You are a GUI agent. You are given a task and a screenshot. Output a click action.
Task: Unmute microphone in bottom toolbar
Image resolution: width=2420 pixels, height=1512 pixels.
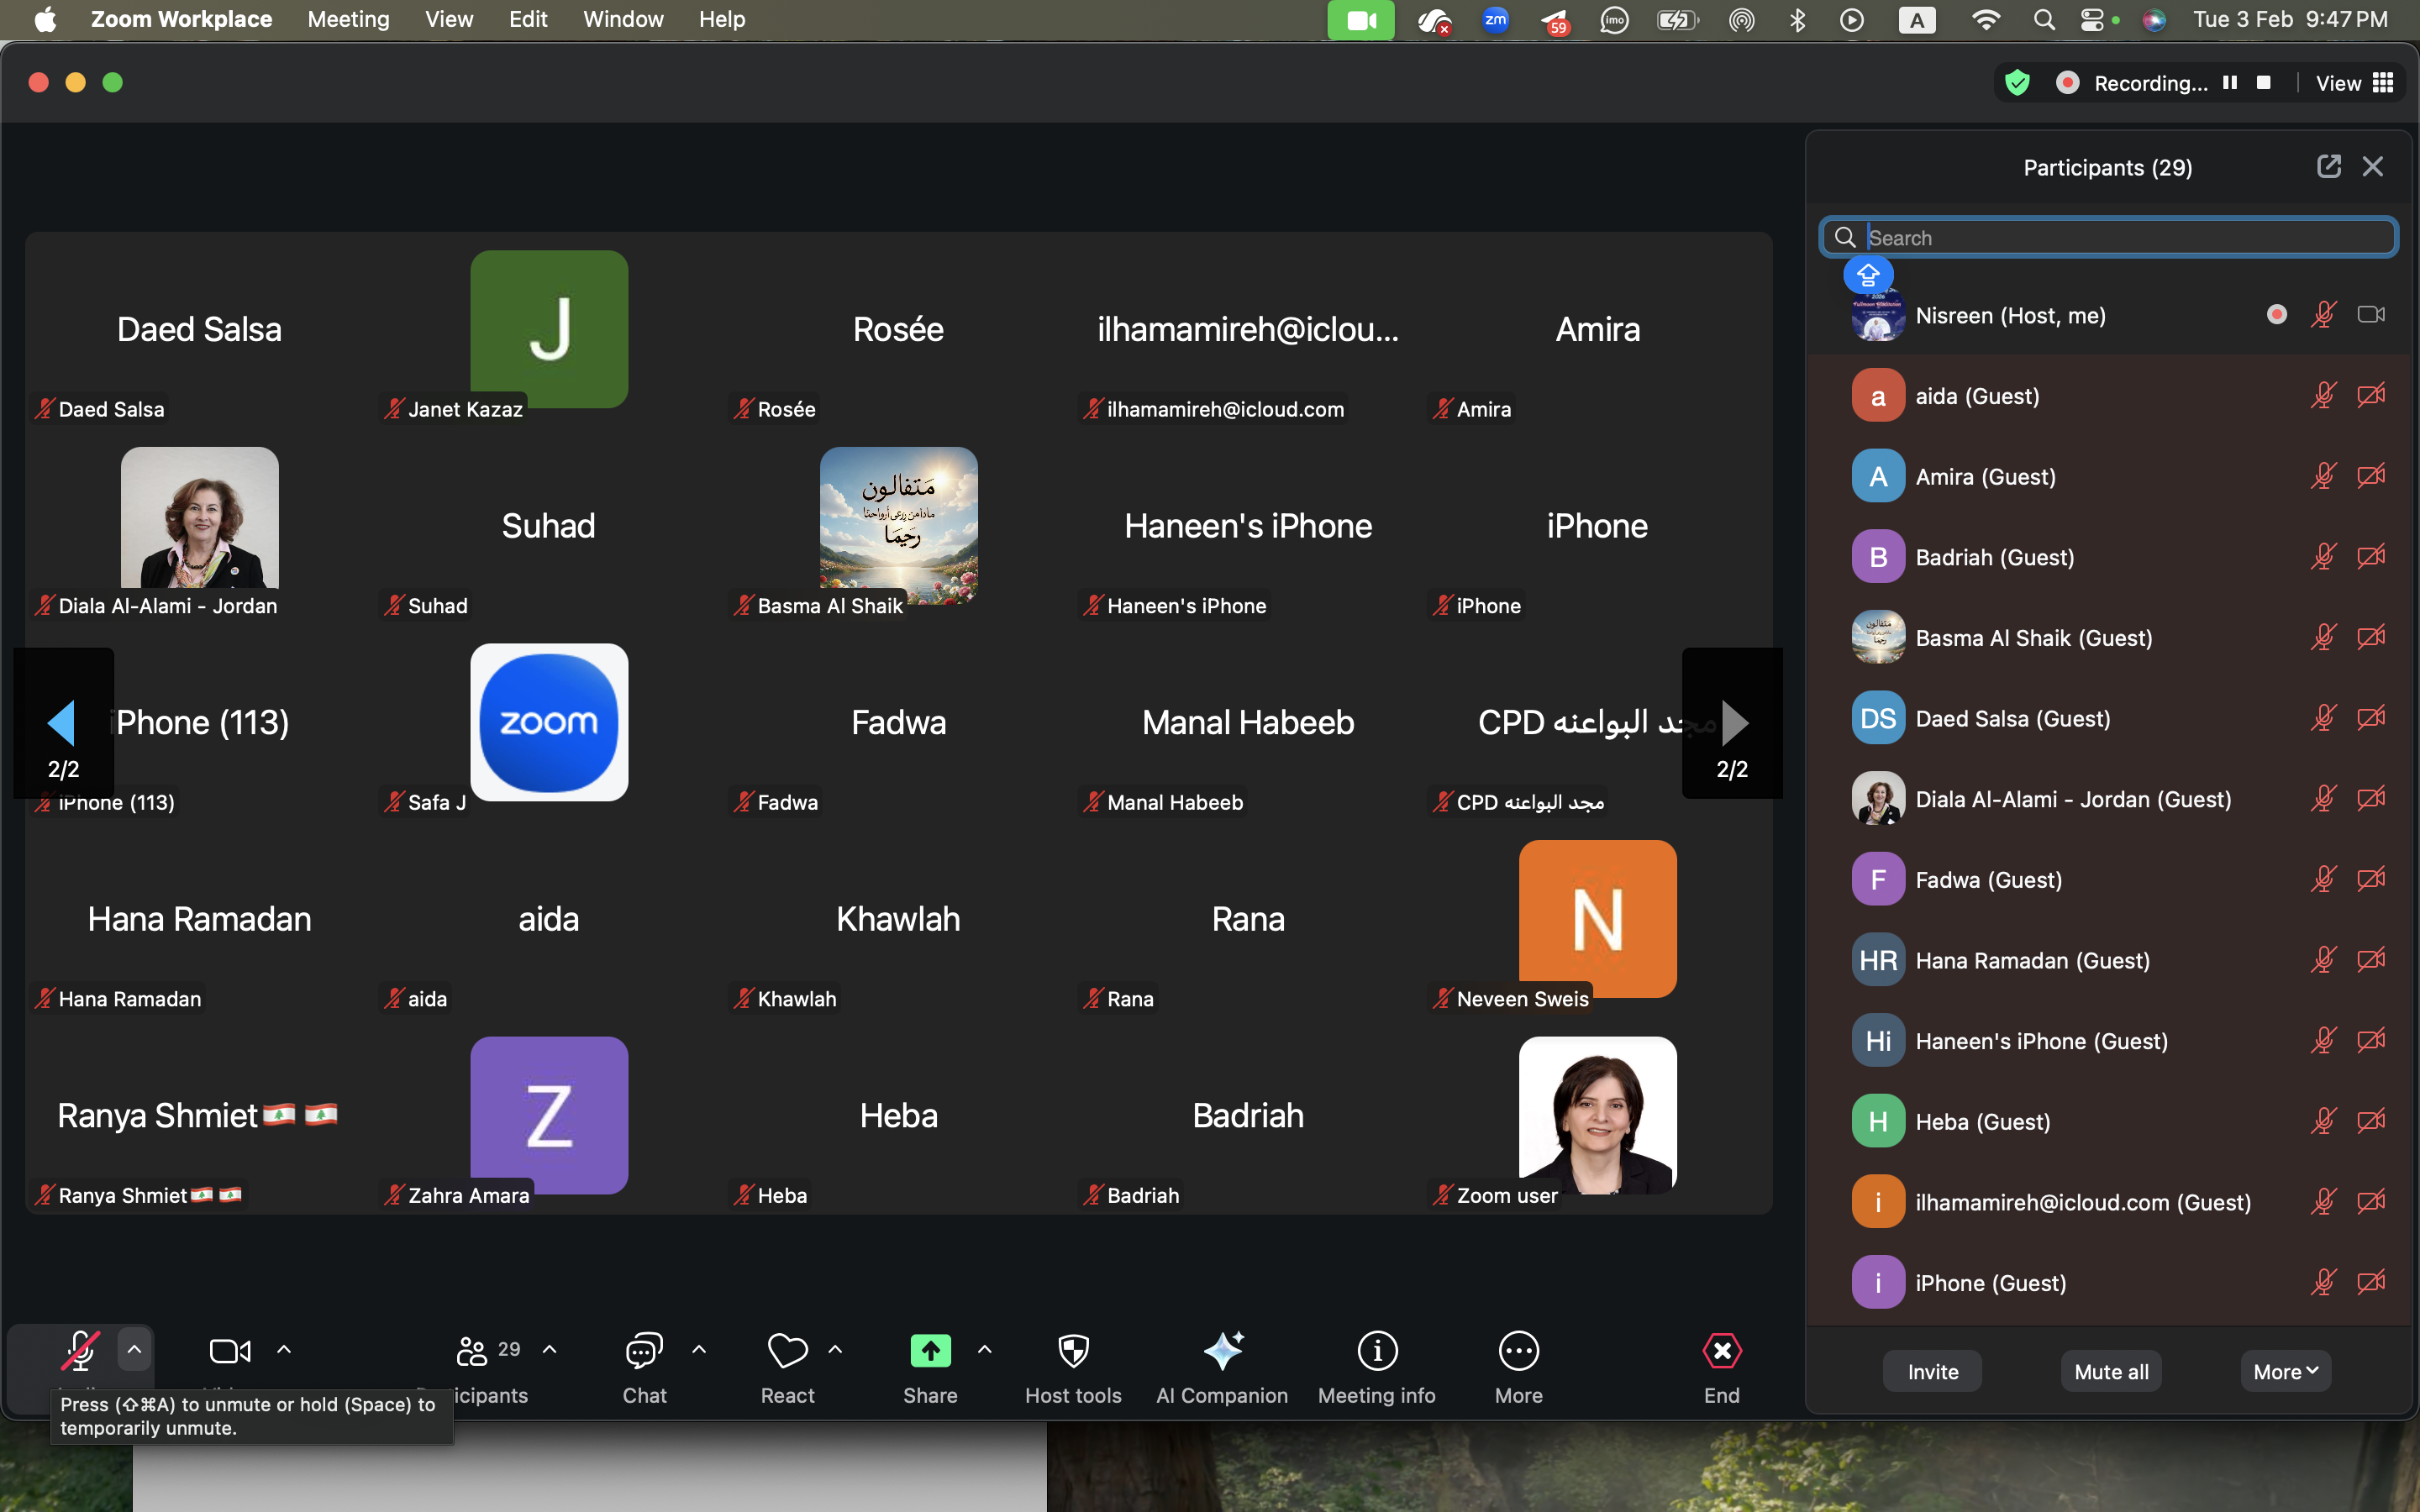pyautogui.click(x=80, y=1351)
